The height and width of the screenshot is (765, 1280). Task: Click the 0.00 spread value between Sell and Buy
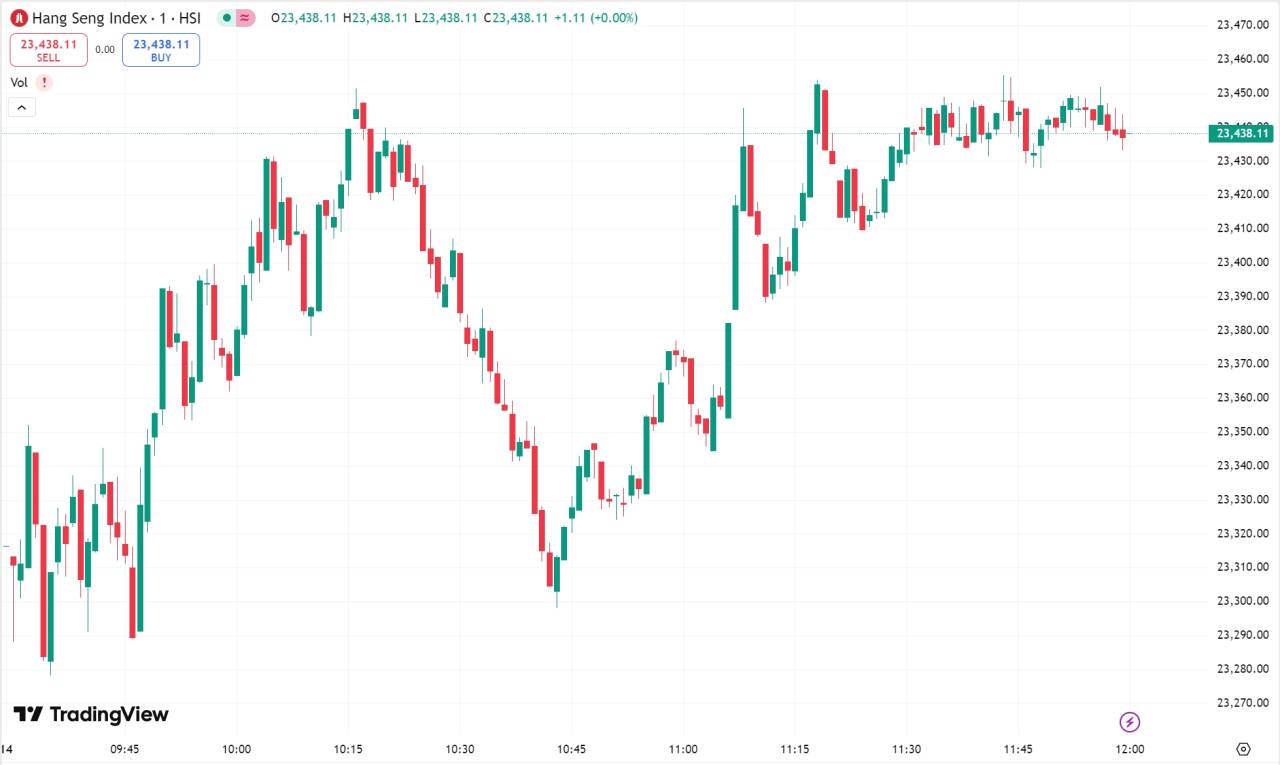(105, 49)
